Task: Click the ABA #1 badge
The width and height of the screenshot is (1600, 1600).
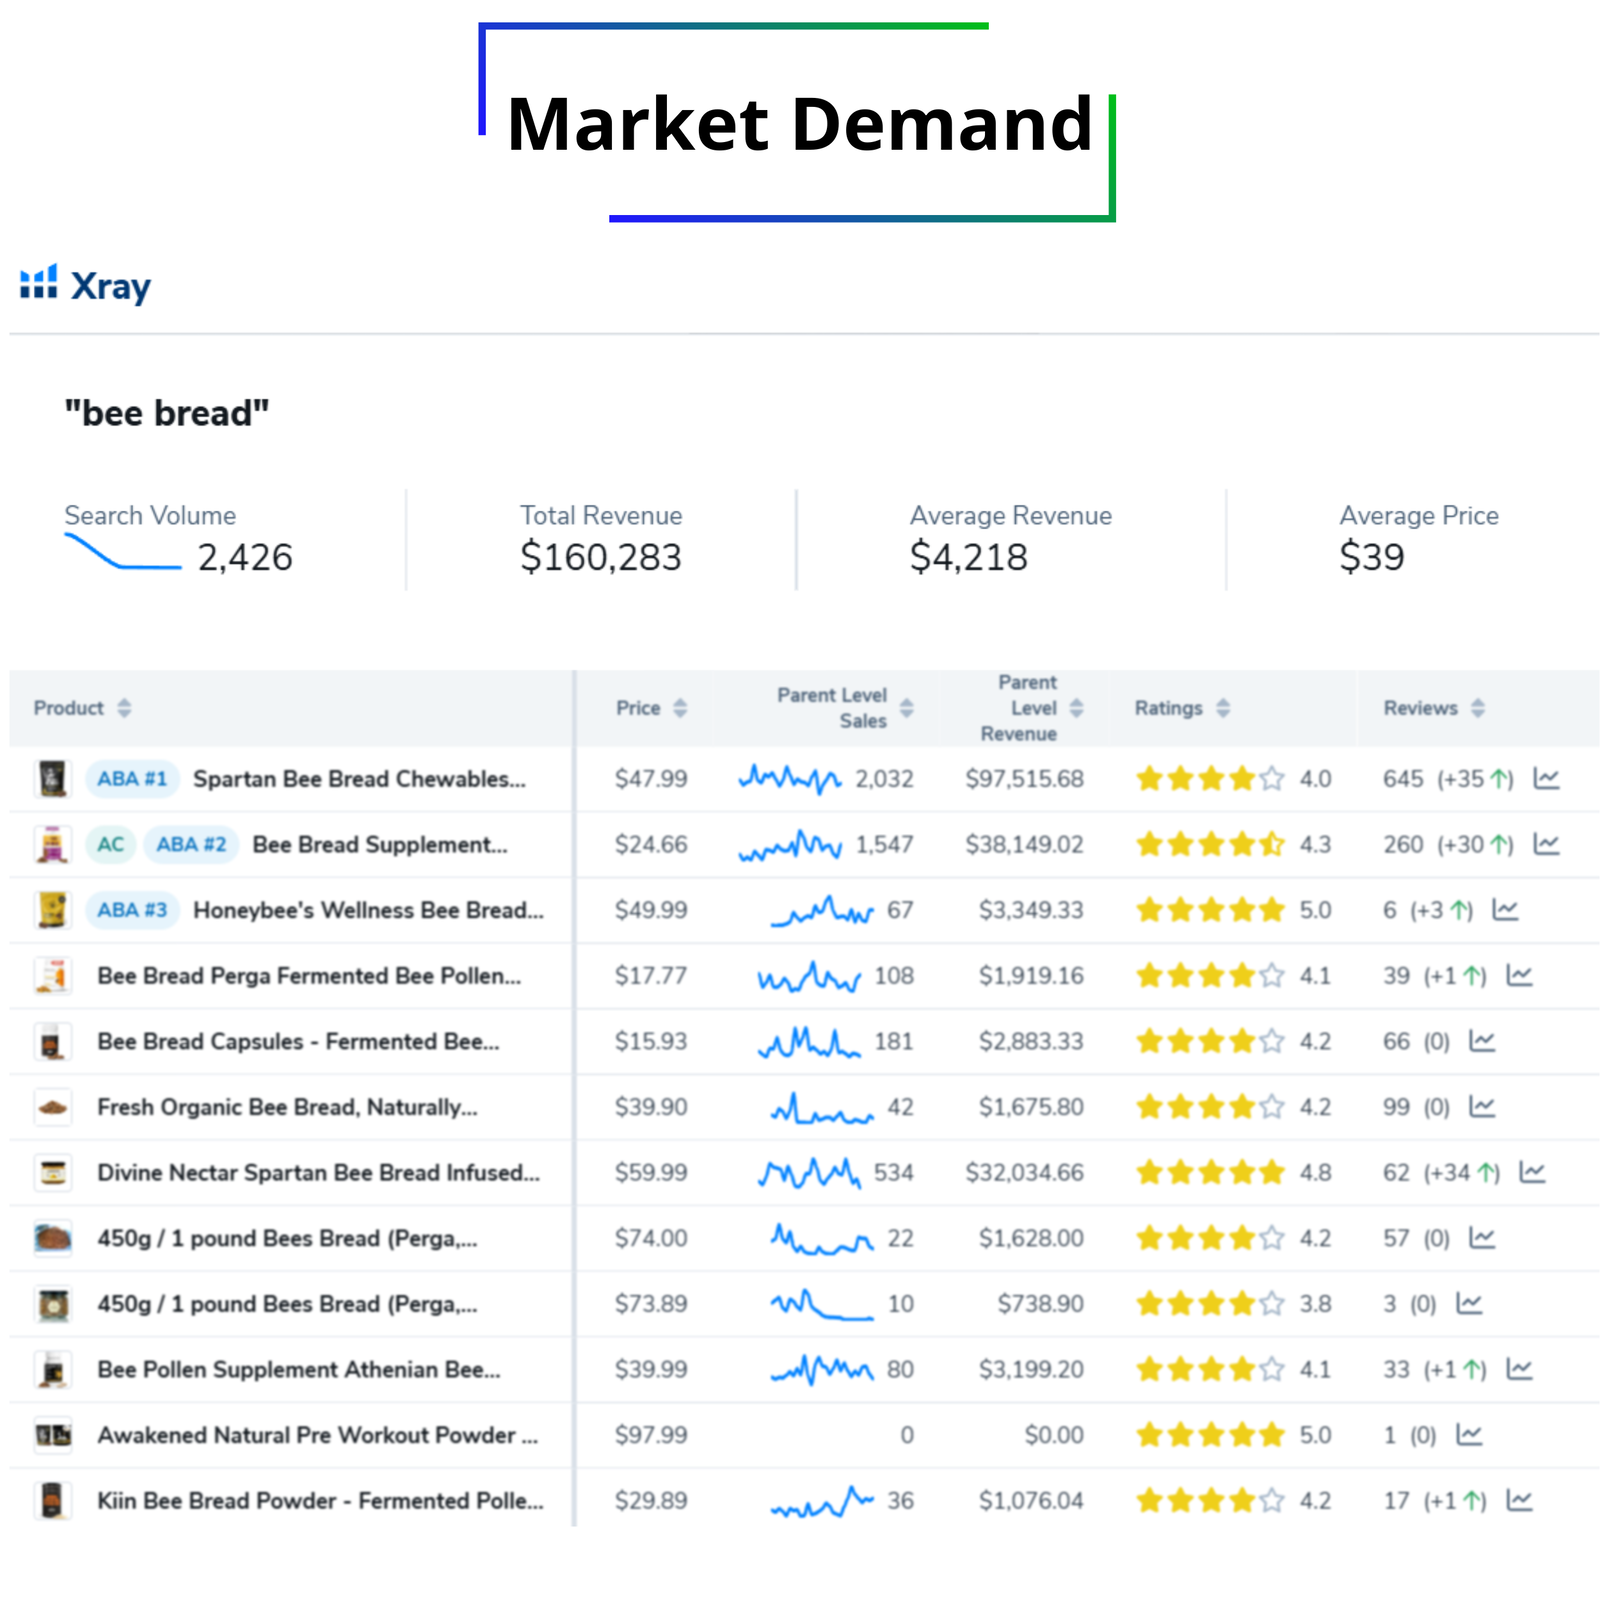Action: point(132,778)
